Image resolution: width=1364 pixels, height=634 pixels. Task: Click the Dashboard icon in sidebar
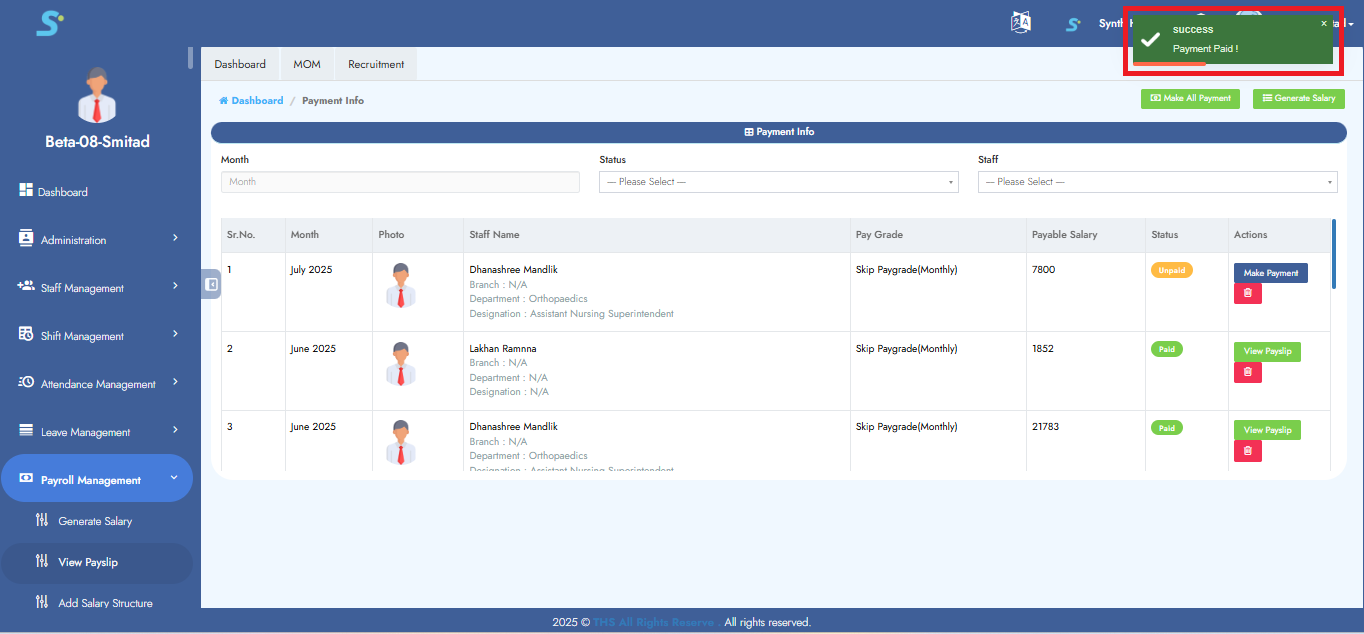(x=26, y=191)
